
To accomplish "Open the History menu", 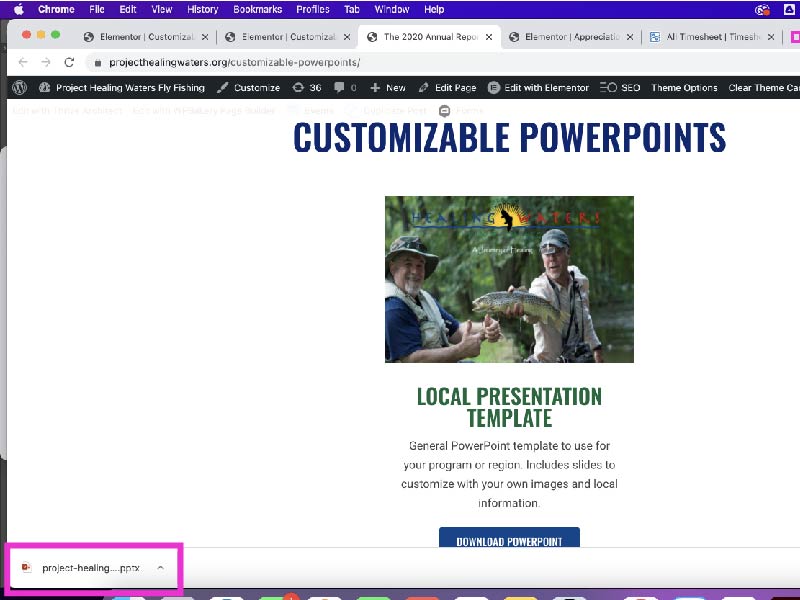I will pyautogui.click(x=203, y=9).
